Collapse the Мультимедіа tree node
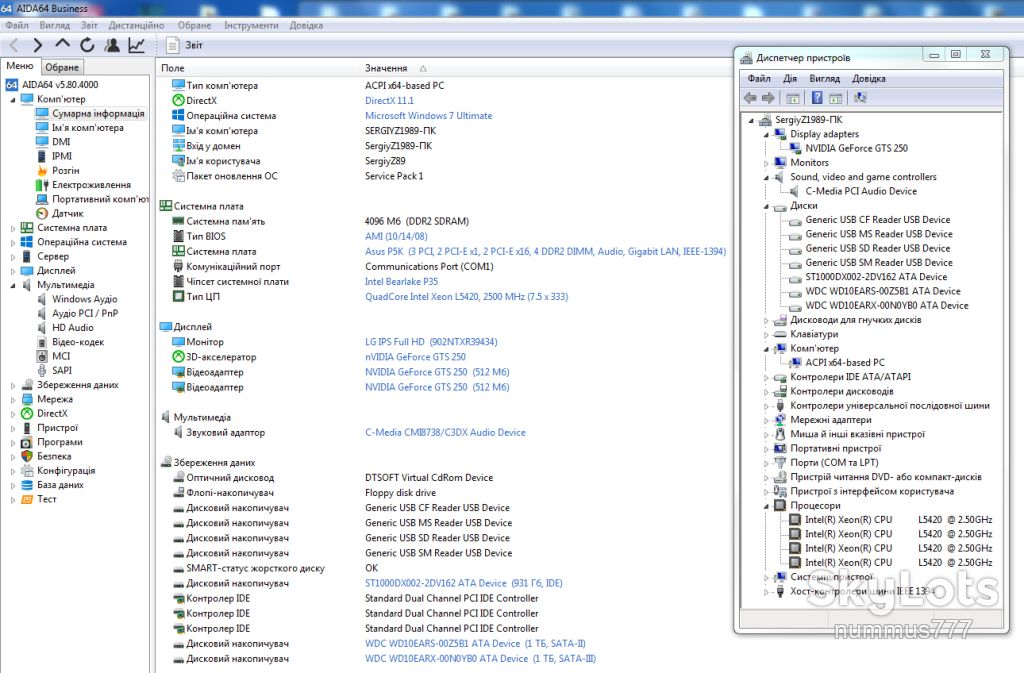Image resolution: width=1024 pixels, height=673 pixels. (x=13, y=286)
